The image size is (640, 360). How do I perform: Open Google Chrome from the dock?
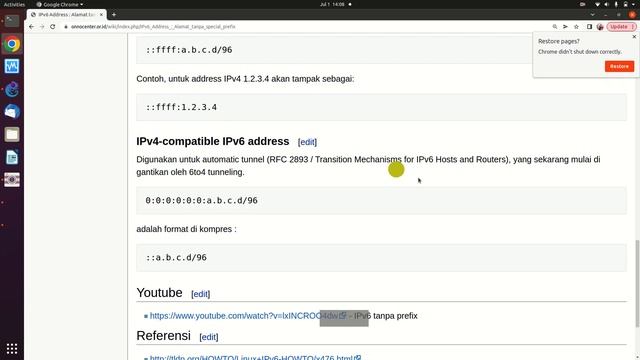pos(12,44)
